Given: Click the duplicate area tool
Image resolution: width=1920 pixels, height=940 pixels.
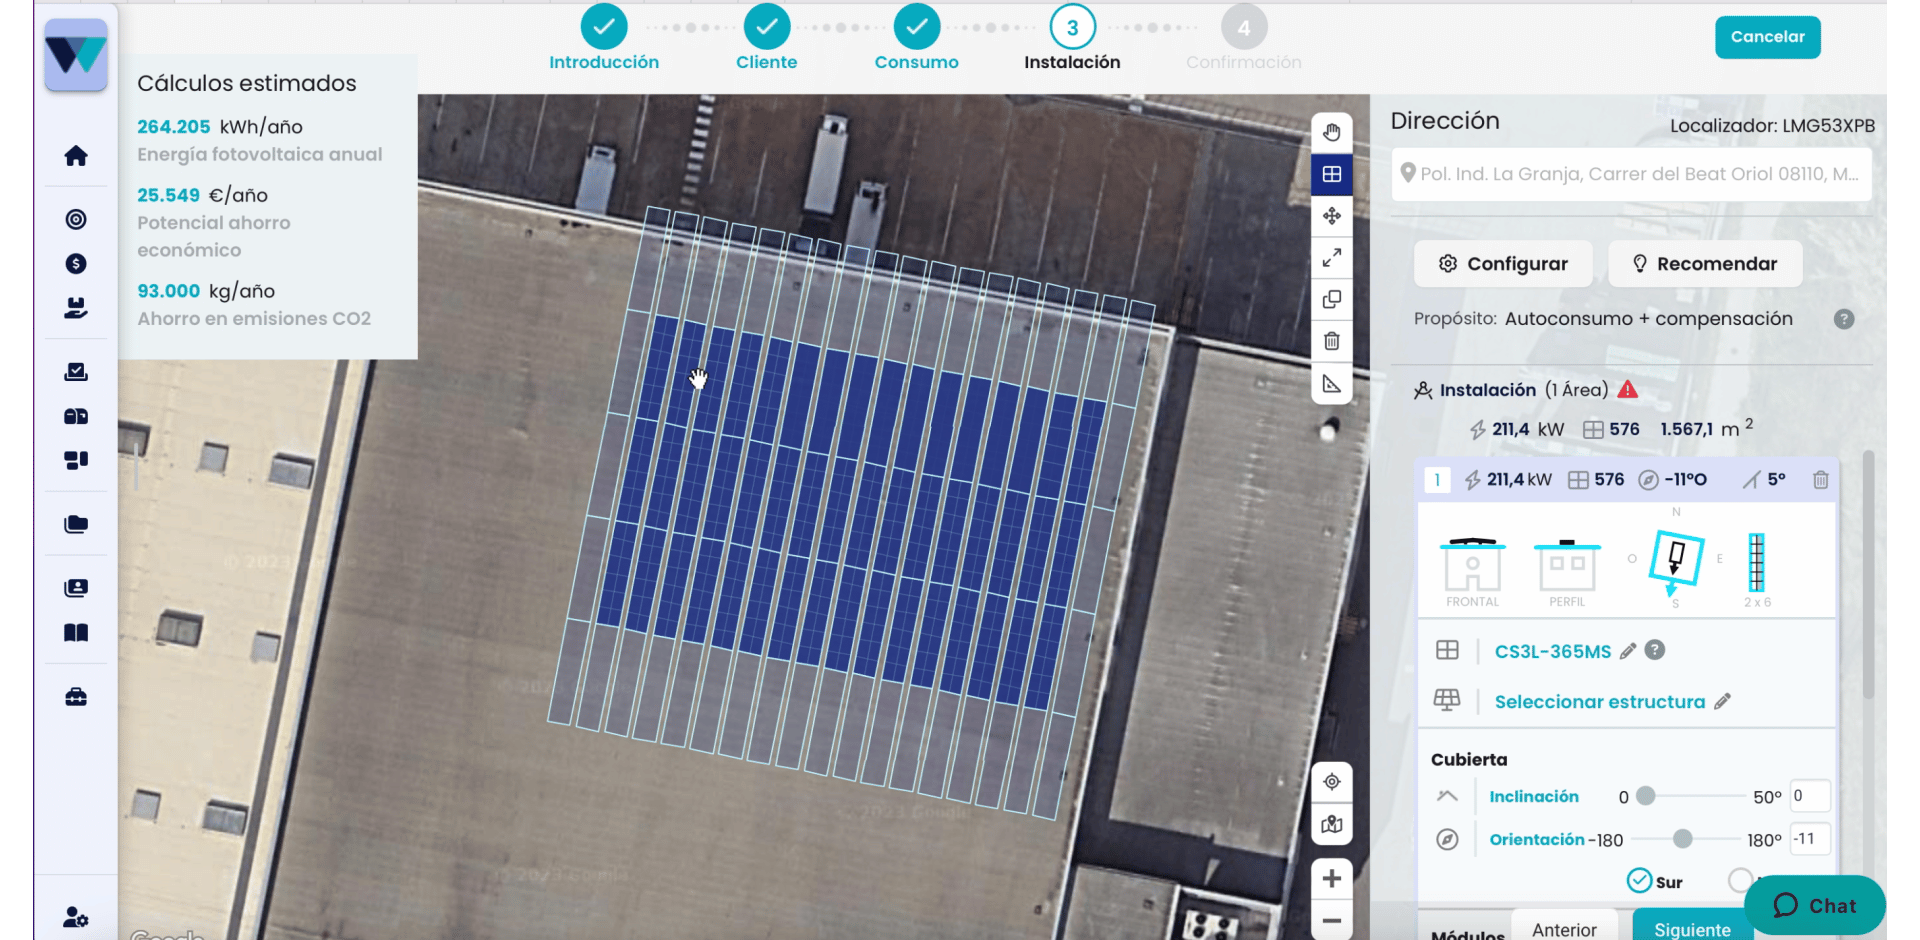Looking at the screenshot, I should (x=1331, y=300).
